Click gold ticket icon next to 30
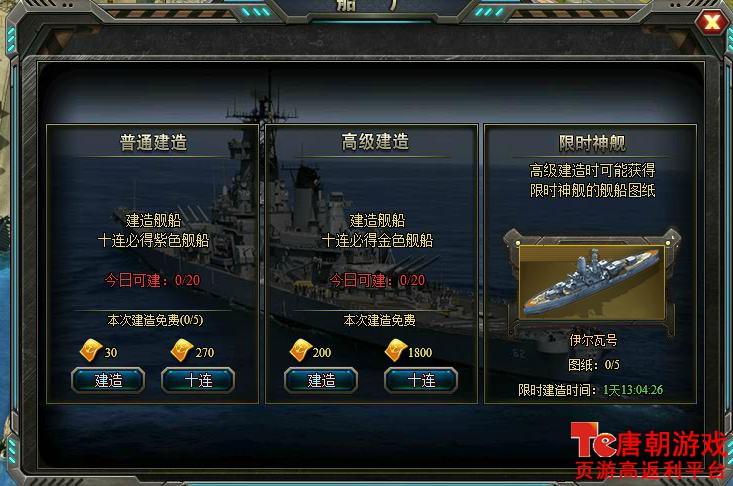This screenshot has width=733, height=486. [x=91, y=350]
